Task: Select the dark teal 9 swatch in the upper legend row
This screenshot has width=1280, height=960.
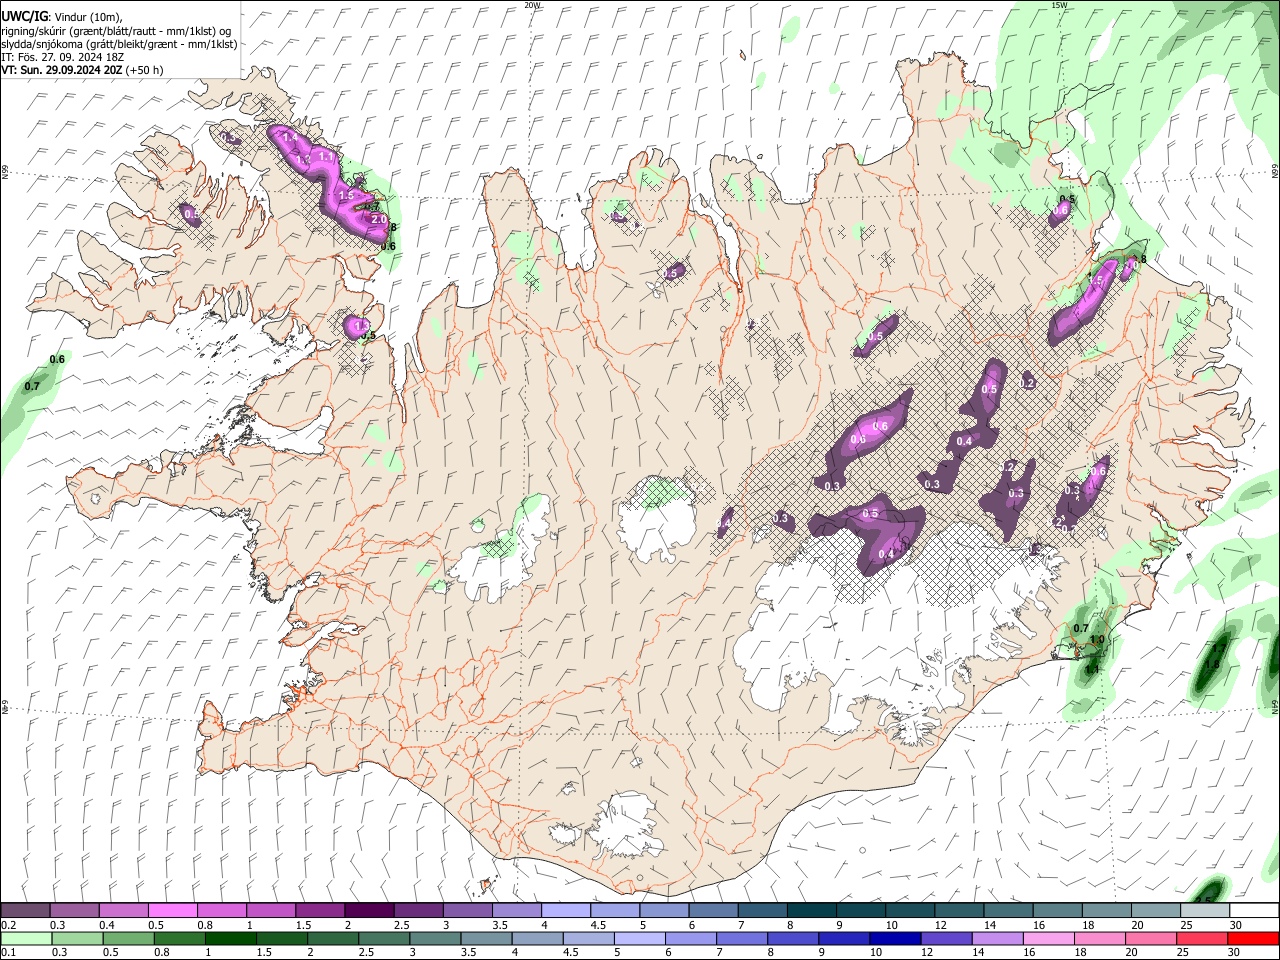Action: (x=859, y=911)
